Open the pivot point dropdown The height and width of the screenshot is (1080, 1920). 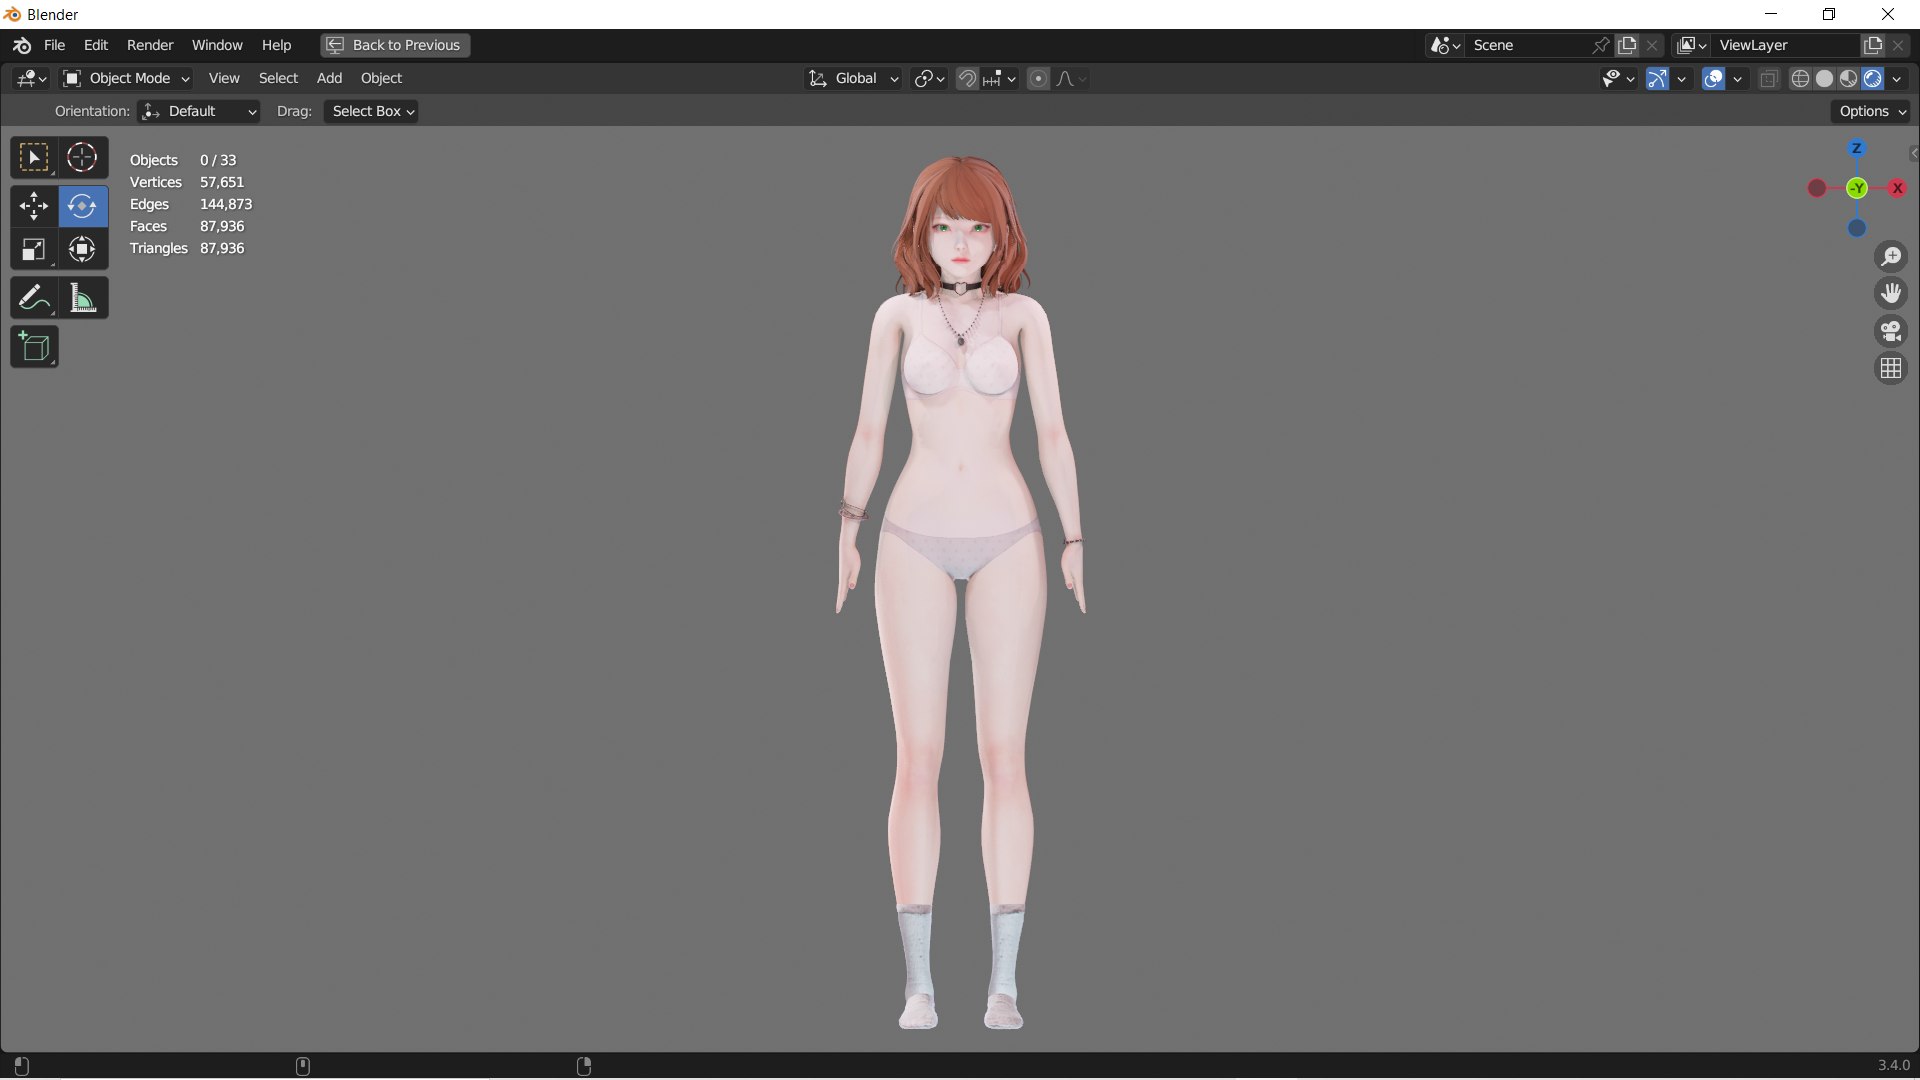coord(929,78)
